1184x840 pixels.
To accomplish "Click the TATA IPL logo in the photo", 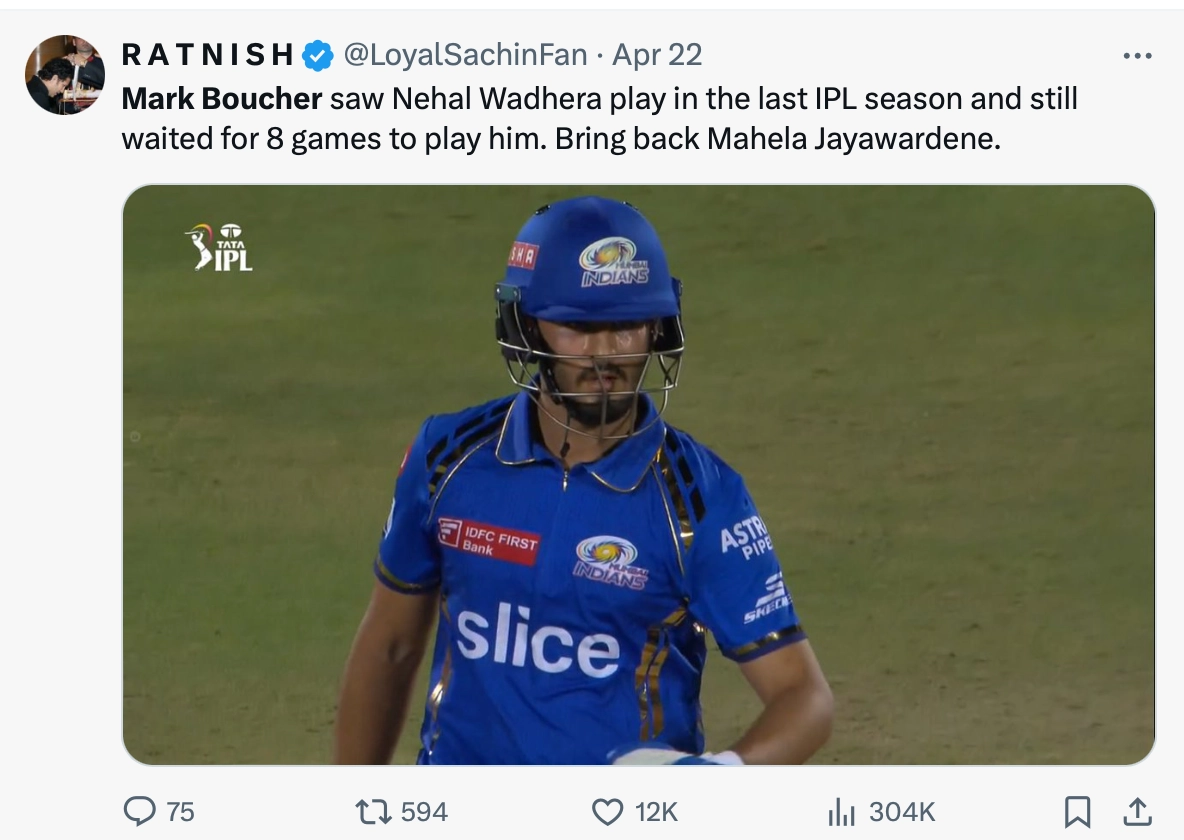I will 219,247.
